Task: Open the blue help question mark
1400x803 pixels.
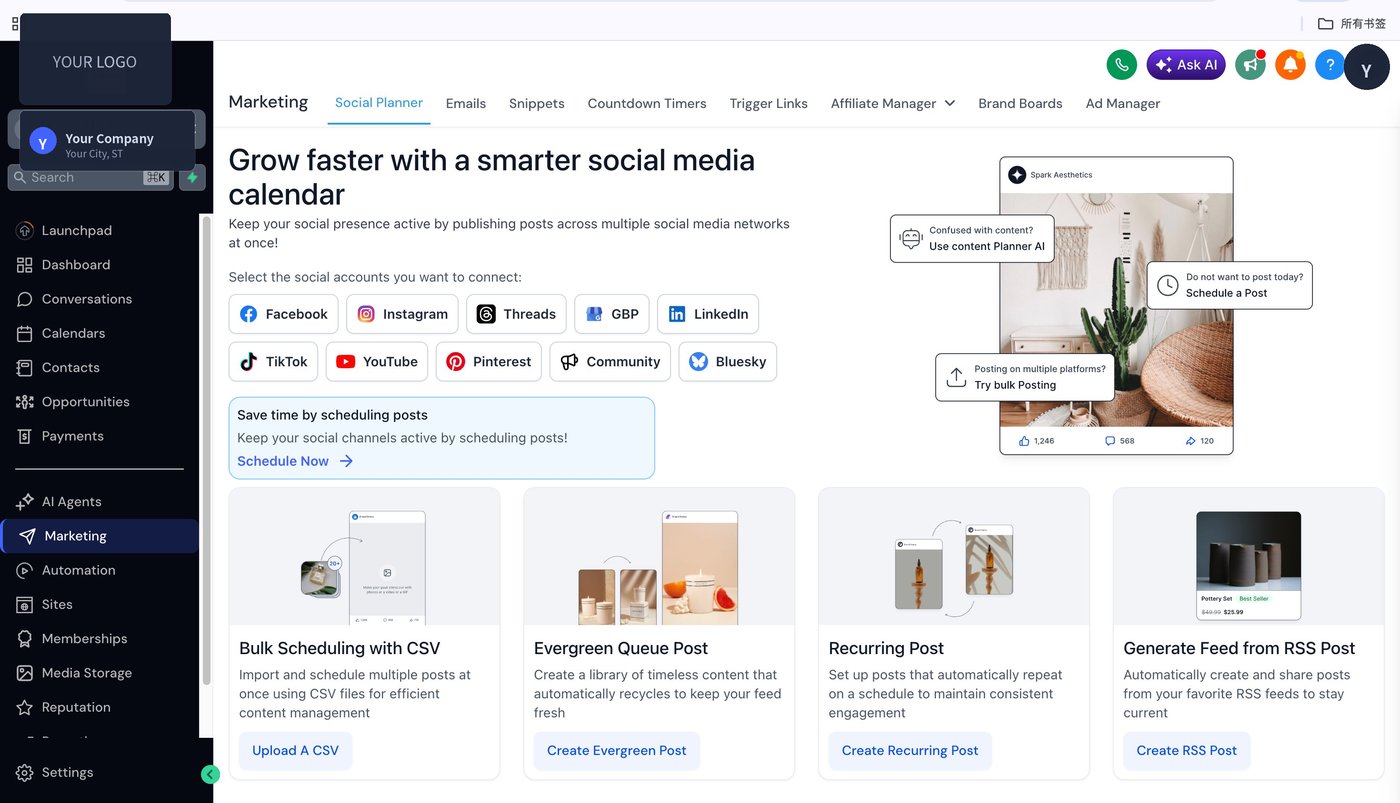Action: [x=1329, y=65]
